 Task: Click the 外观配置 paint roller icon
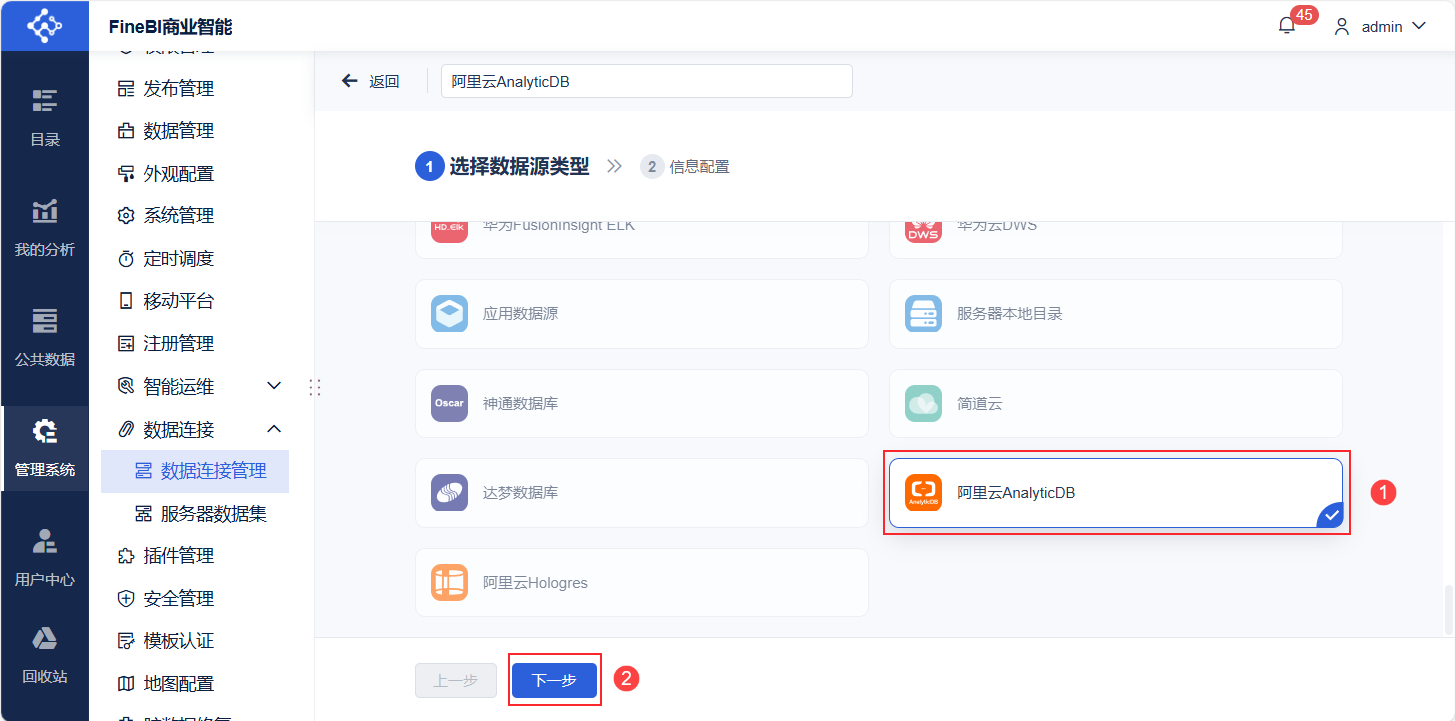coord(126,174)
